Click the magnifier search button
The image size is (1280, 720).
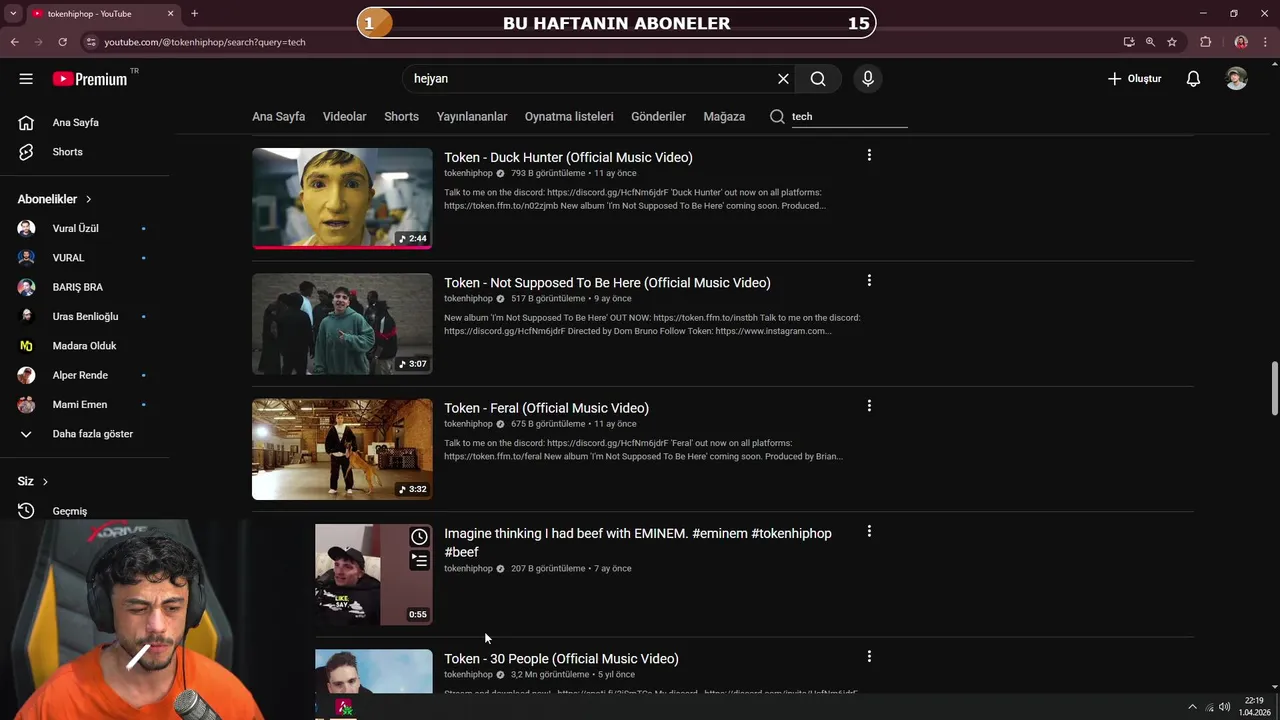pos(818,79)
